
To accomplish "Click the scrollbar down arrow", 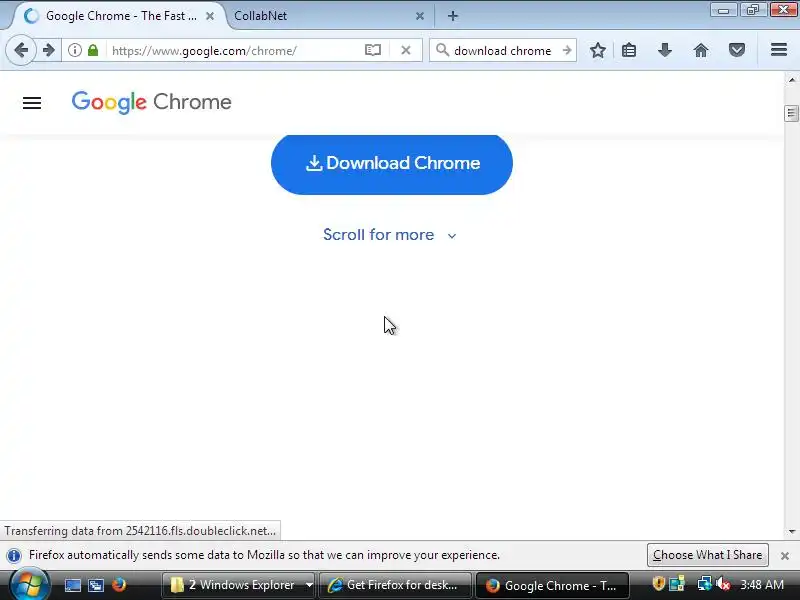I will pyautogui.click(x=791, y=532).
